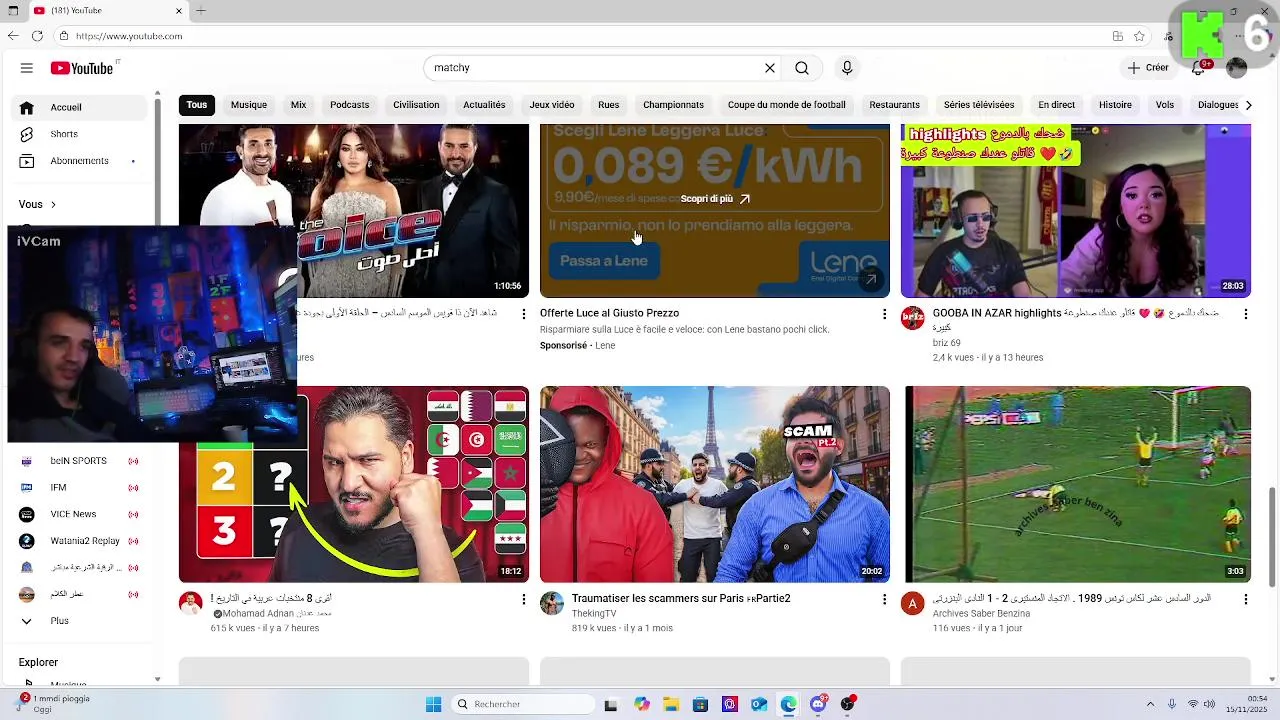This screenshot has height=720, width=1280.
Task: Go back in the browser
Action: pyautogui.click(x=13, y=36)
